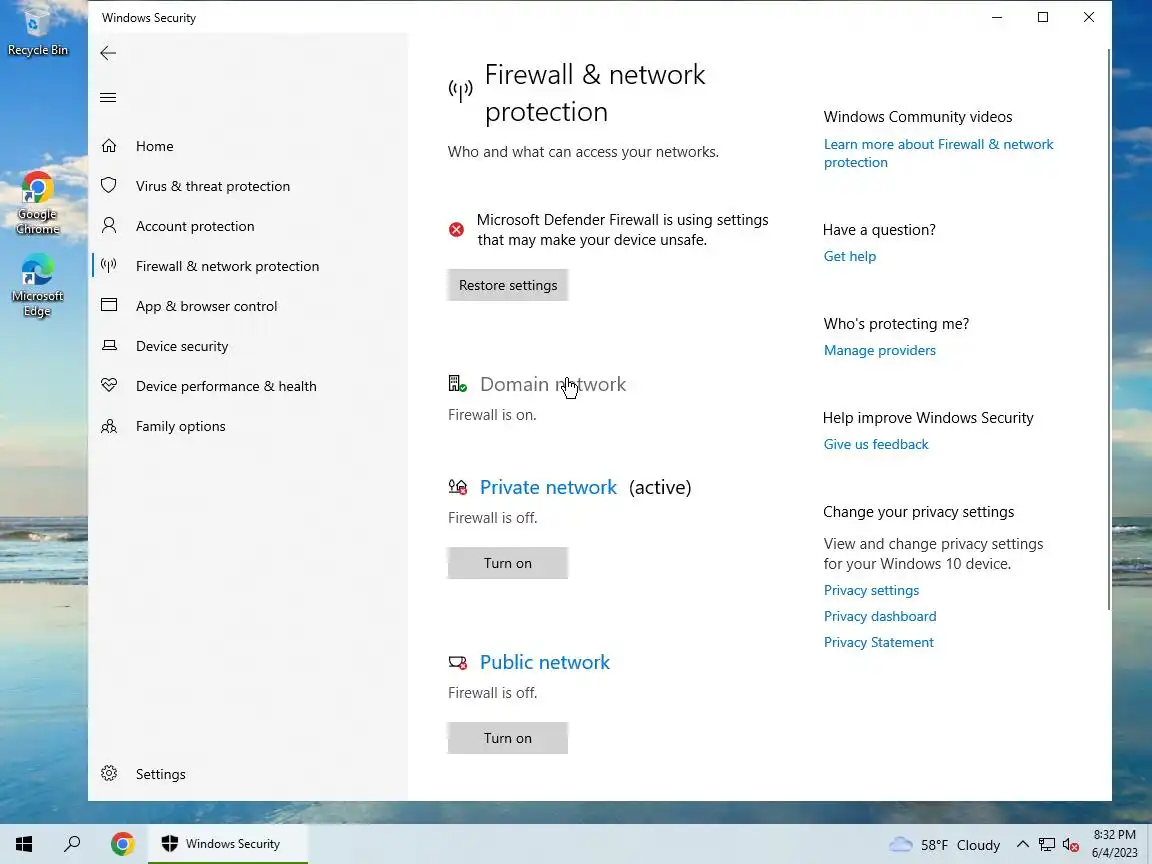Click the Device performance heart icon
This screenshot has height=864, width=1152.
[109, 385]
